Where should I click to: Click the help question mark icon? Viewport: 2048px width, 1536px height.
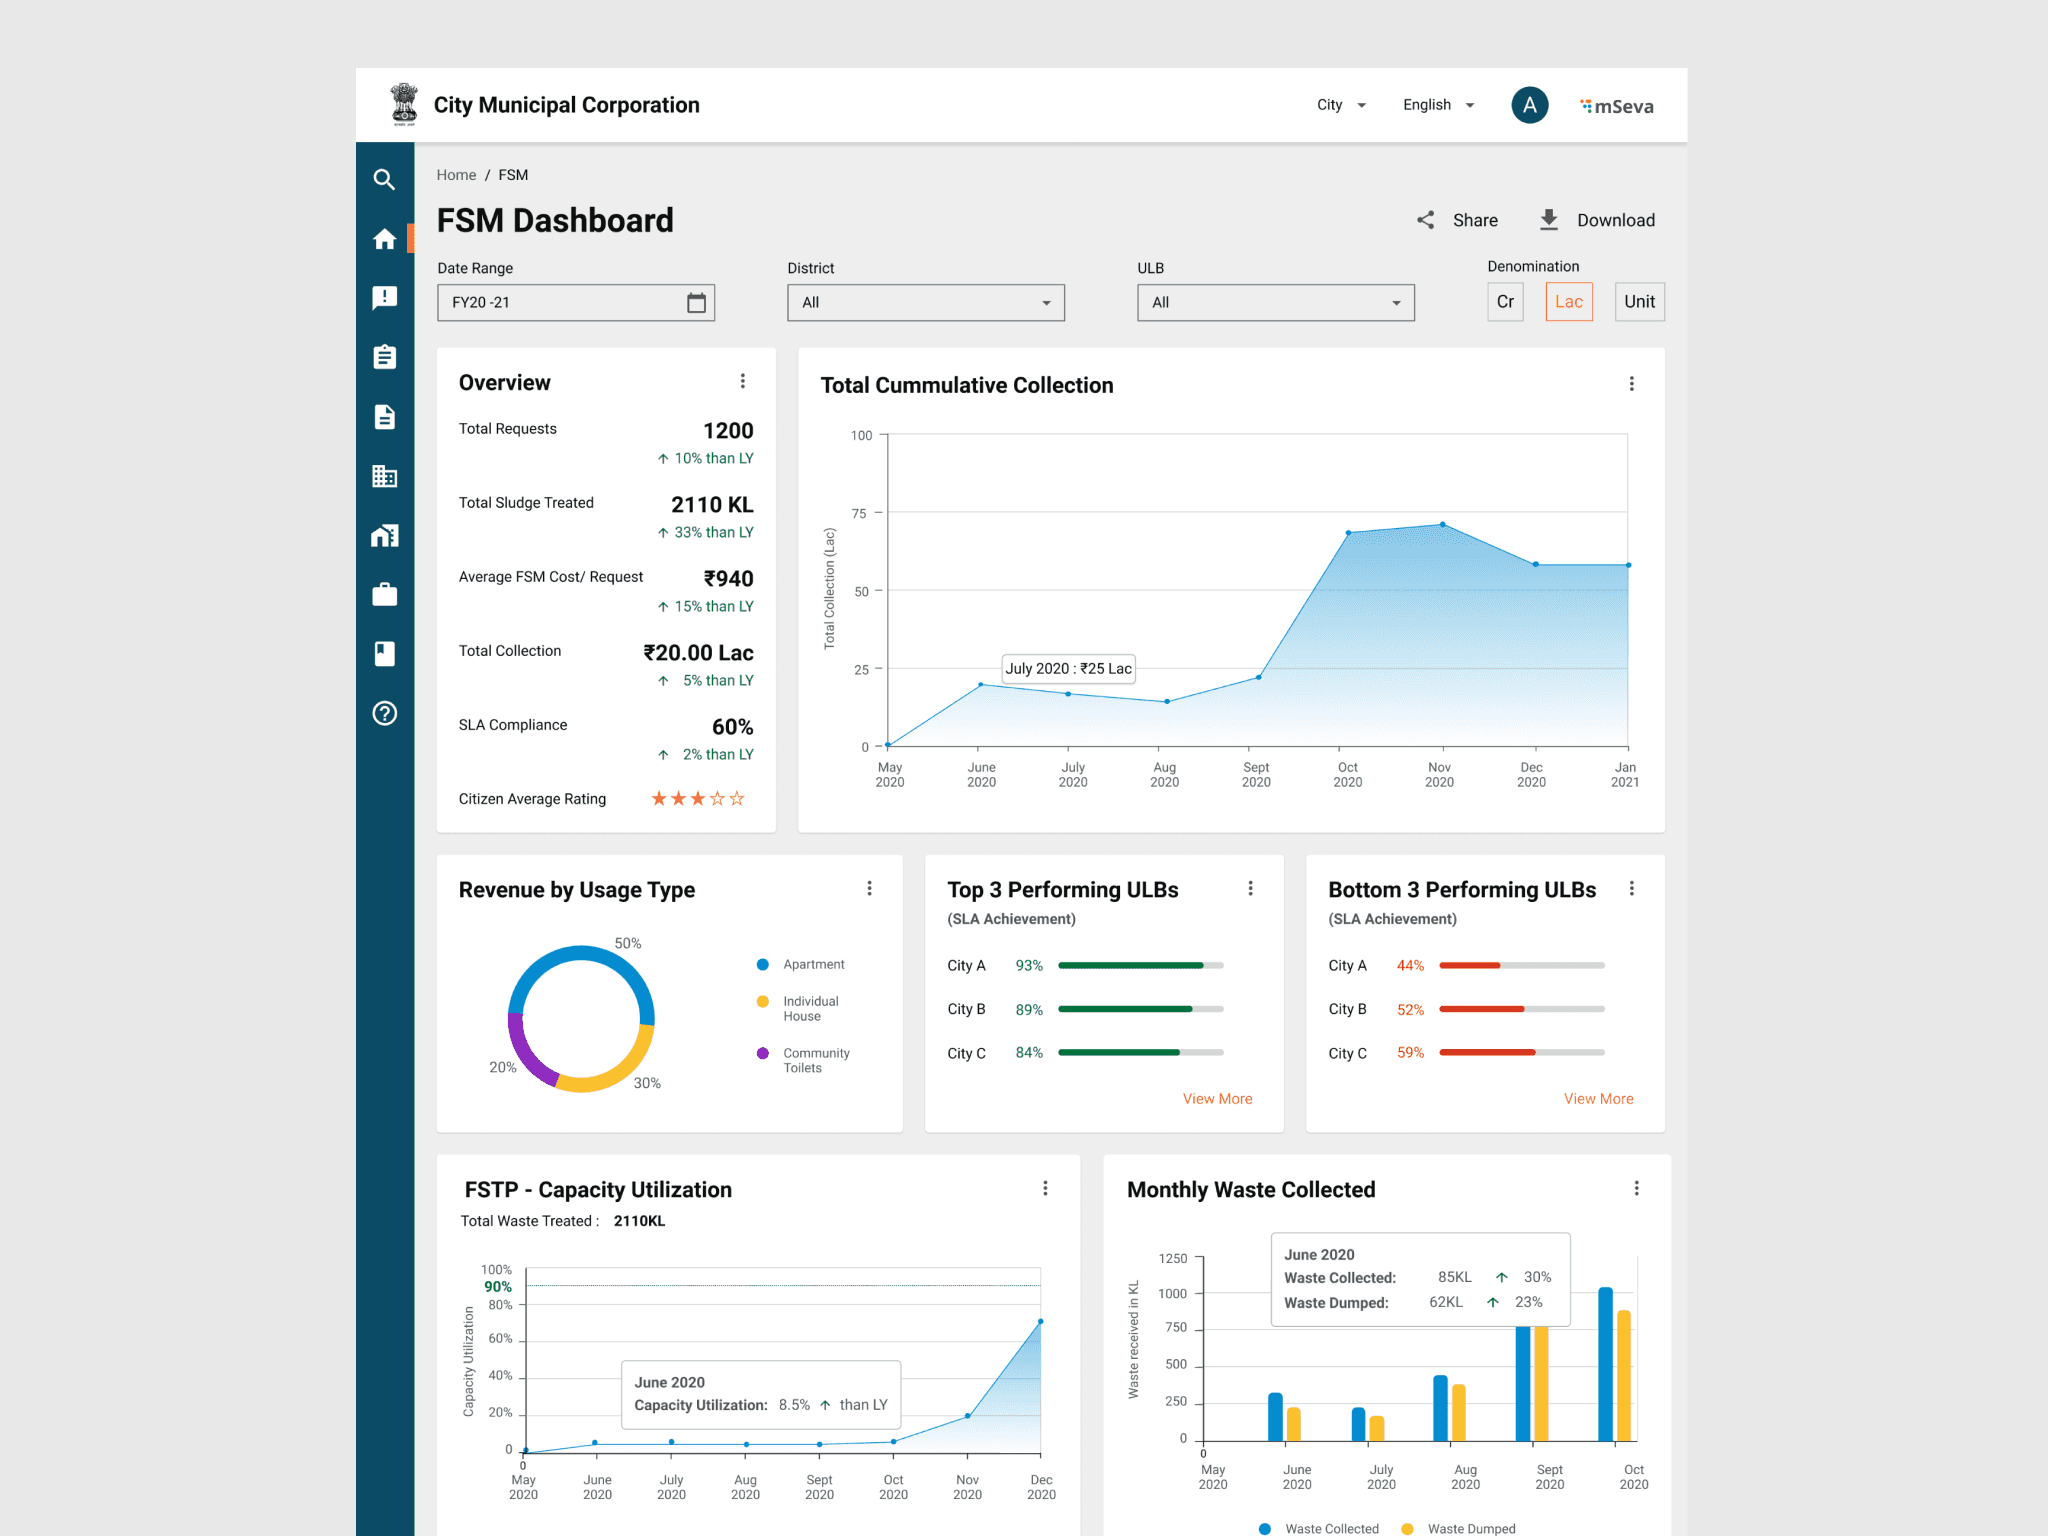(384, 713)
